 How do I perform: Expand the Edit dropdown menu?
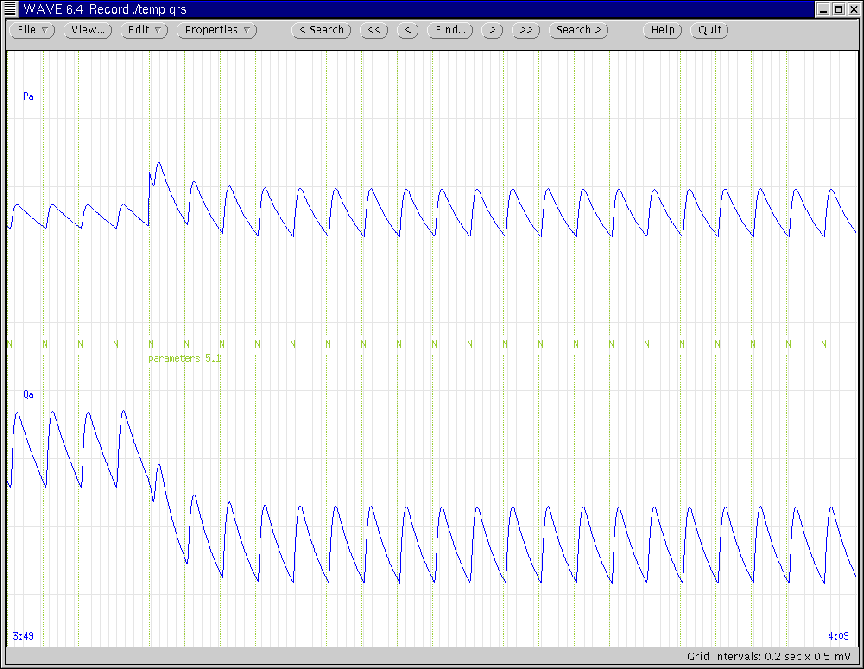click(145, 30)
